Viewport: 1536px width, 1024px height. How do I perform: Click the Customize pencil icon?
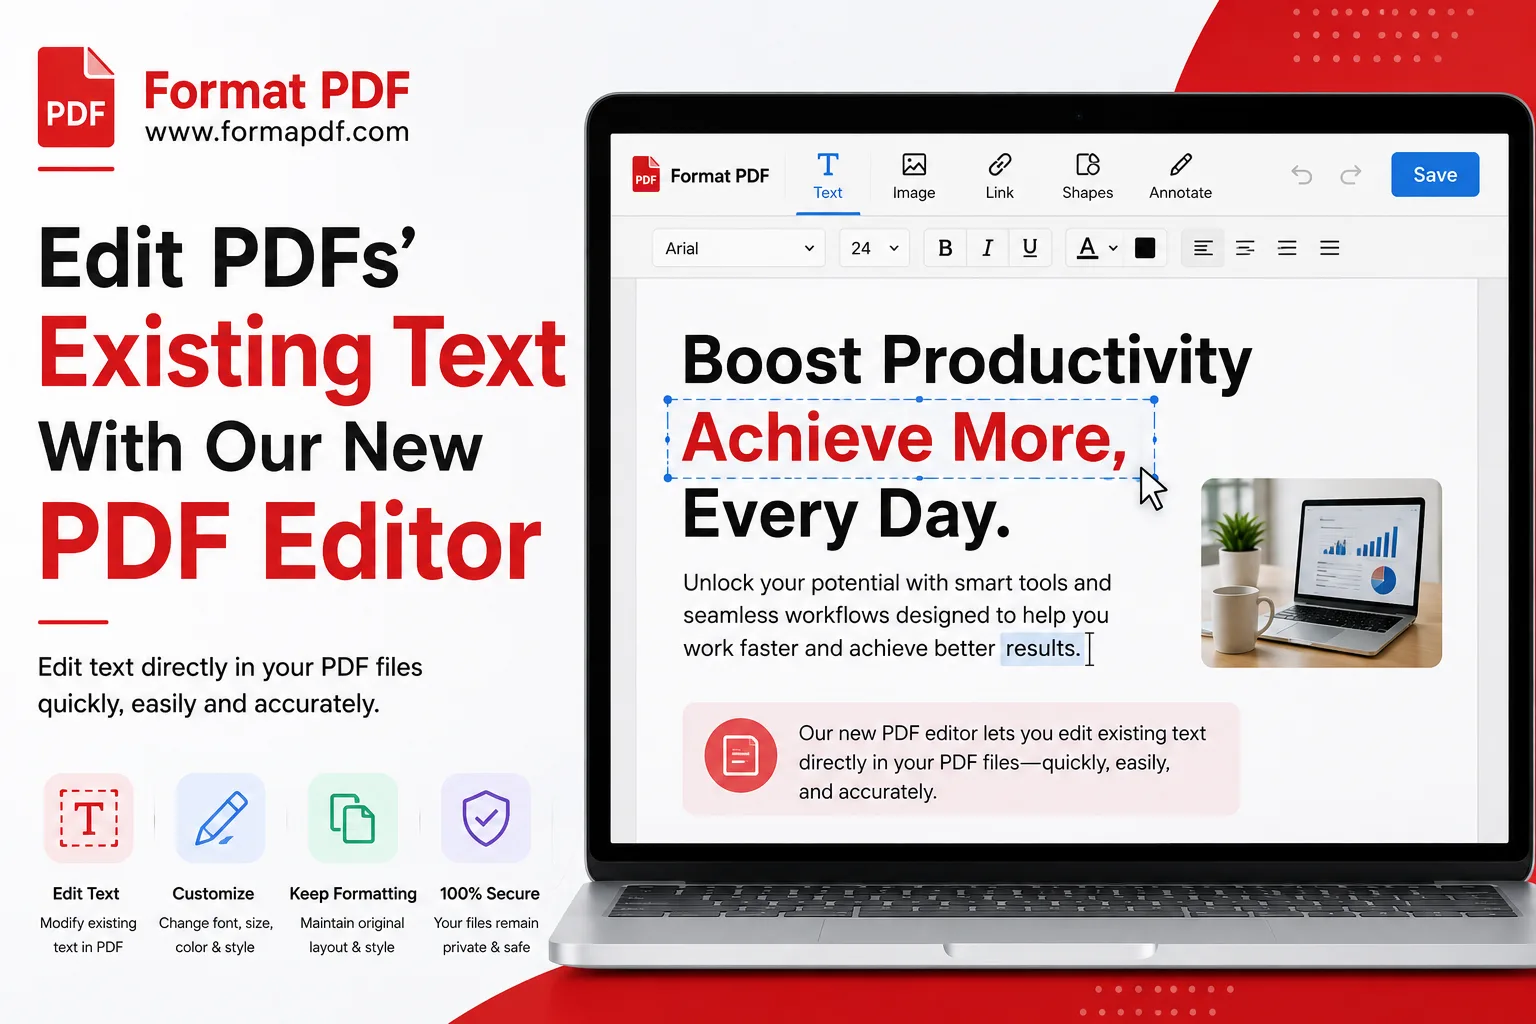click(220, 818)
